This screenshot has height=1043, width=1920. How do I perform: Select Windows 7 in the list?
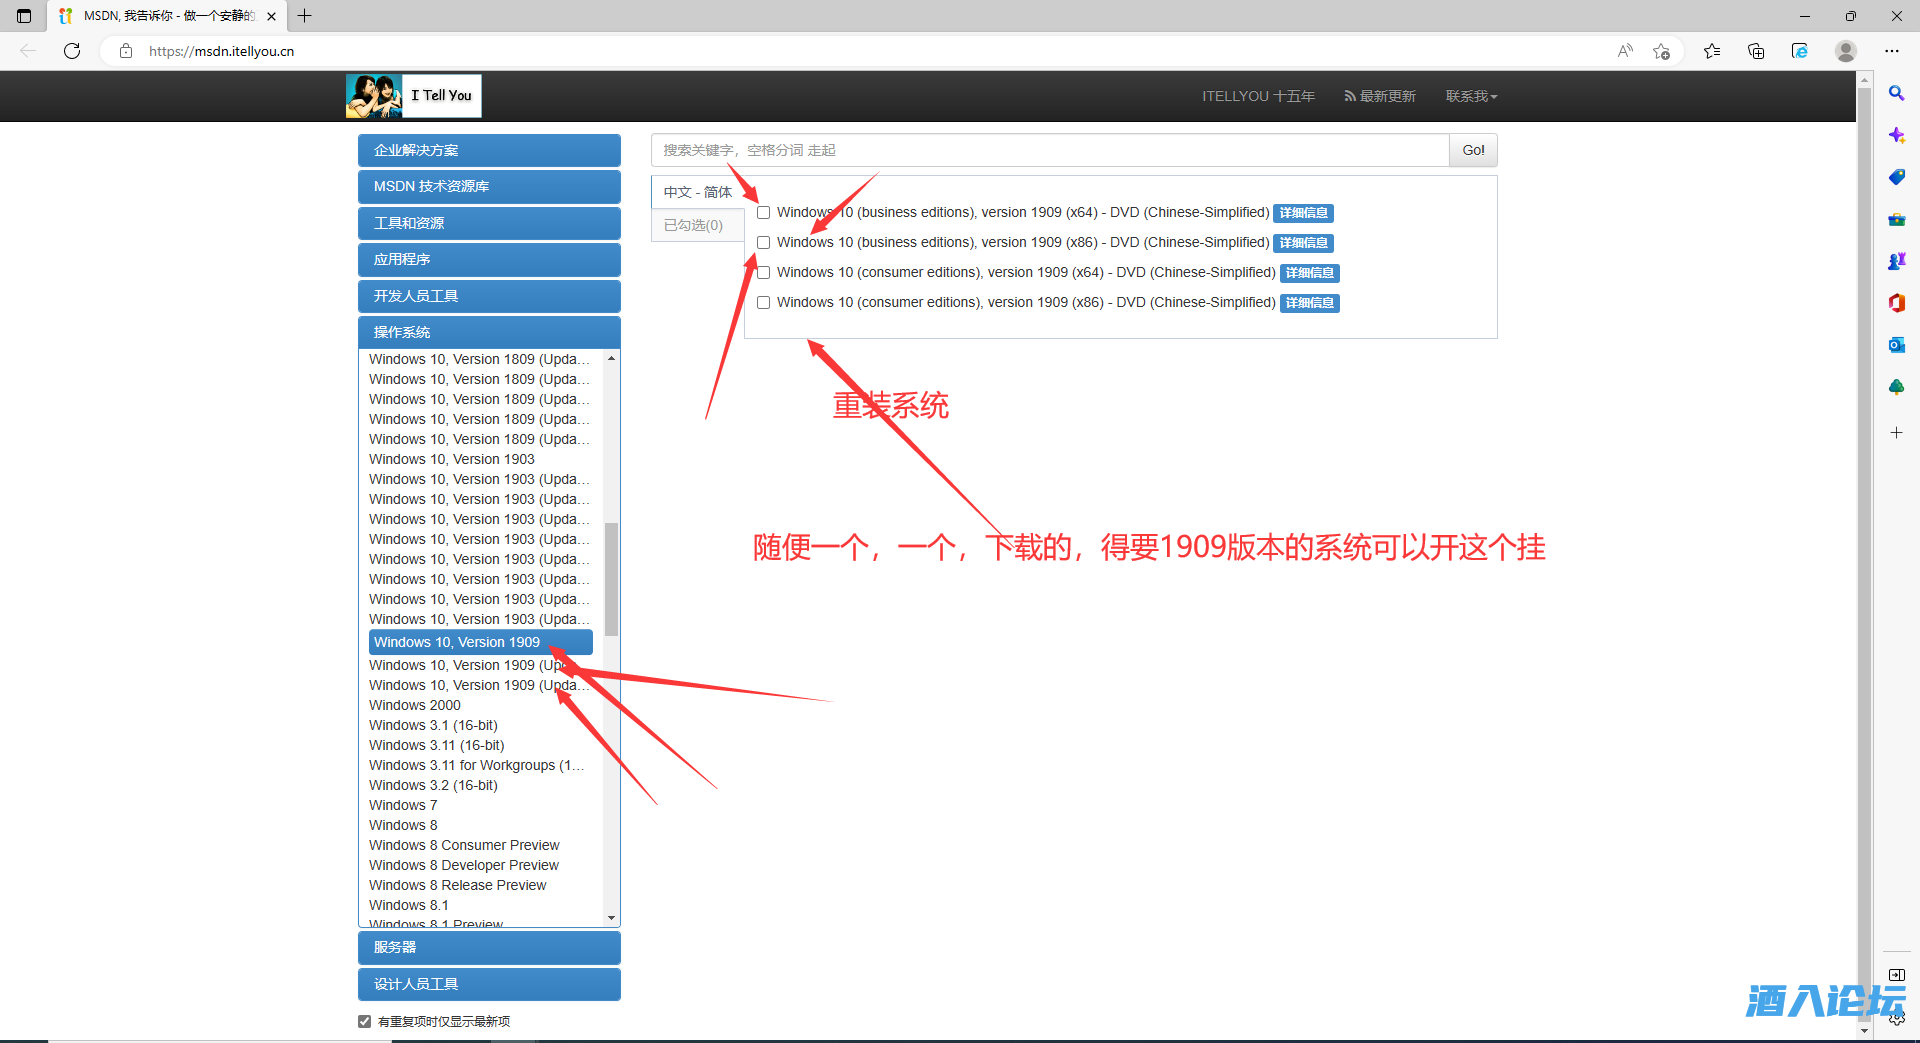click(x=403, y=805)
